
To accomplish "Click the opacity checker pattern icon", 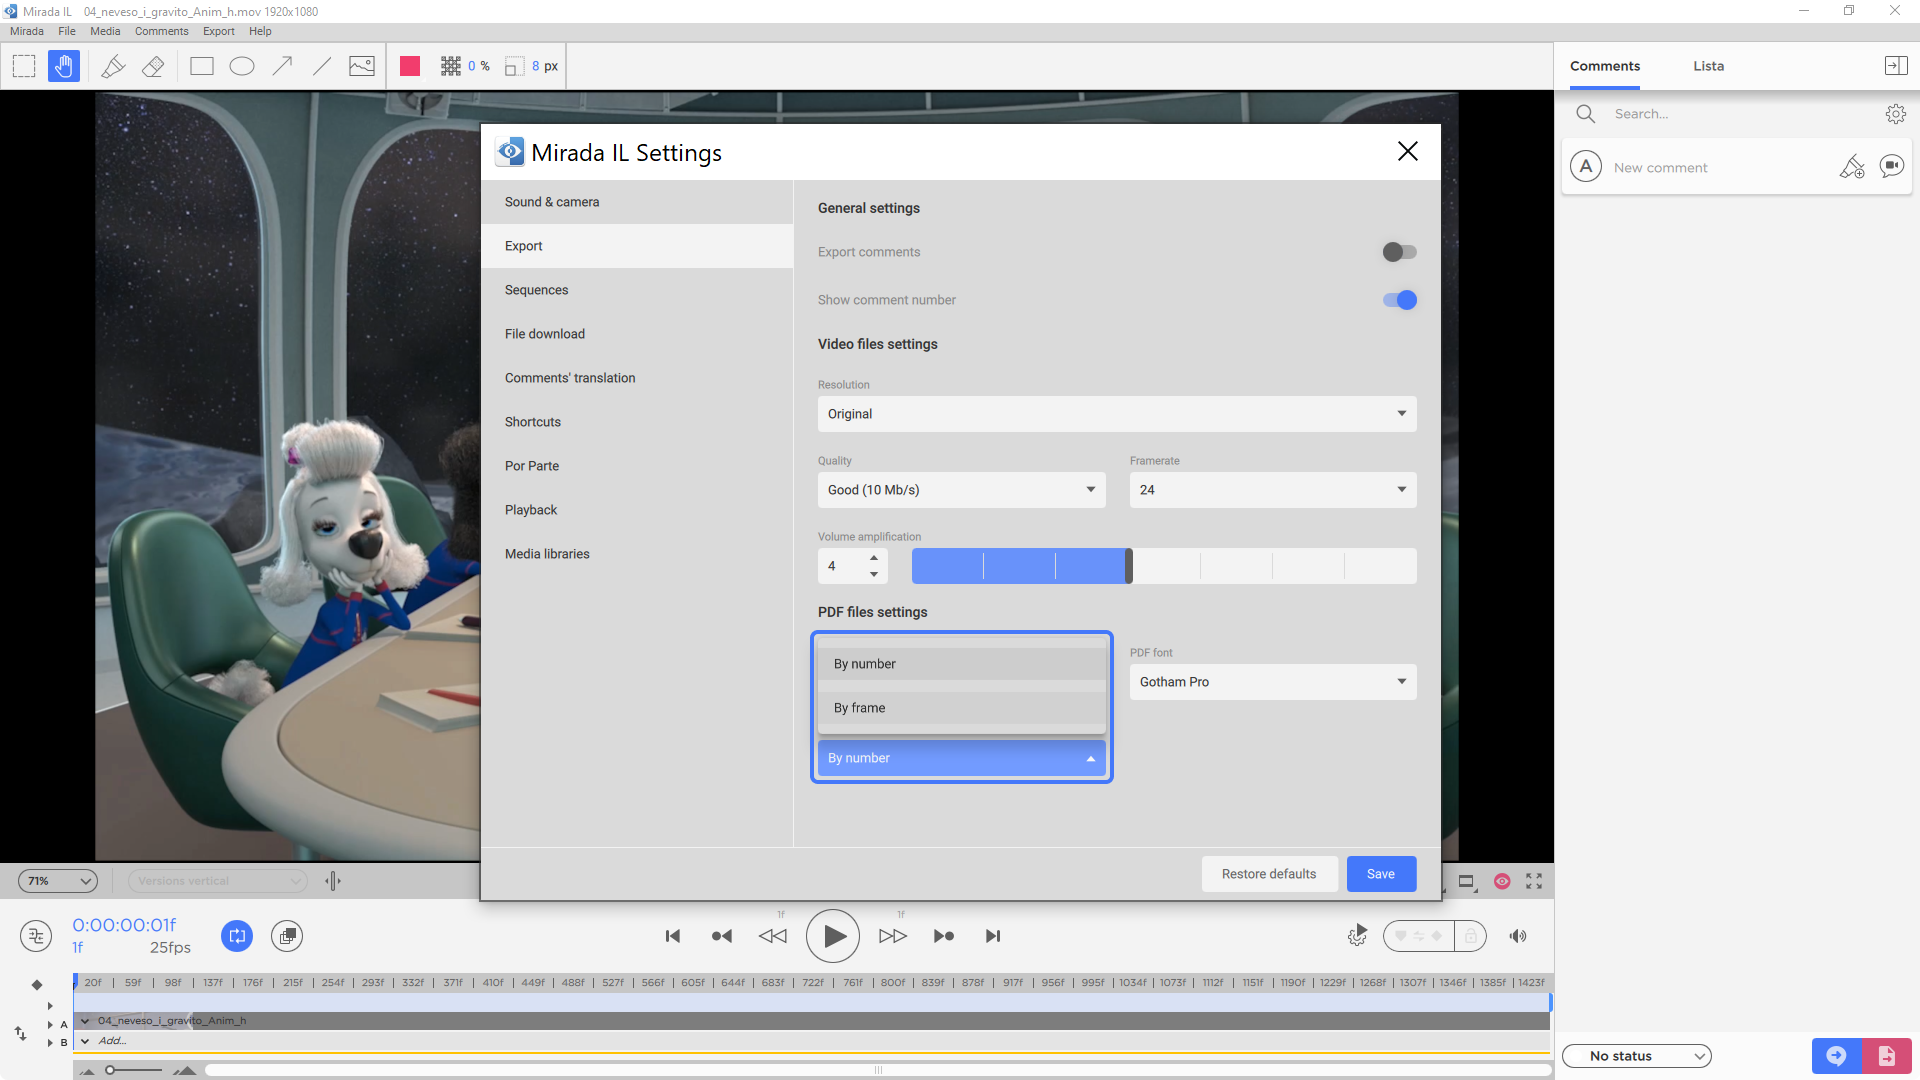I will (451, 66).
